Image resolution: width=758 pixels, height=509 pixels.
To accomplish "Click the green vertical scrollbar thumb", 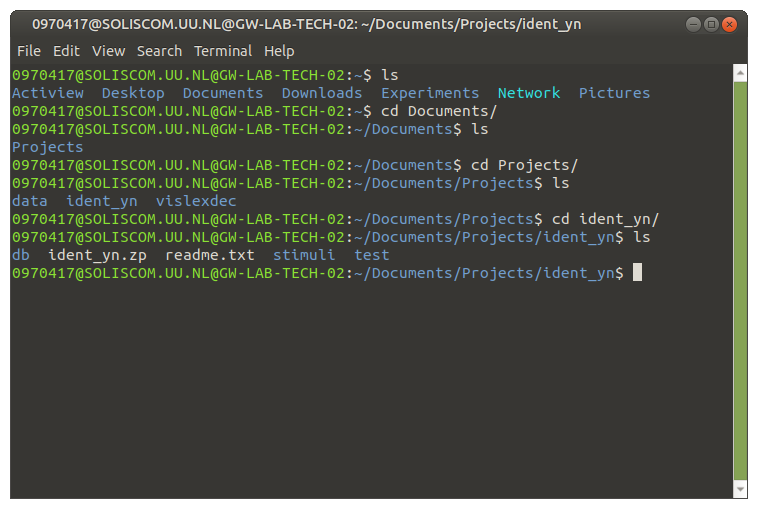I will point(740,281).
